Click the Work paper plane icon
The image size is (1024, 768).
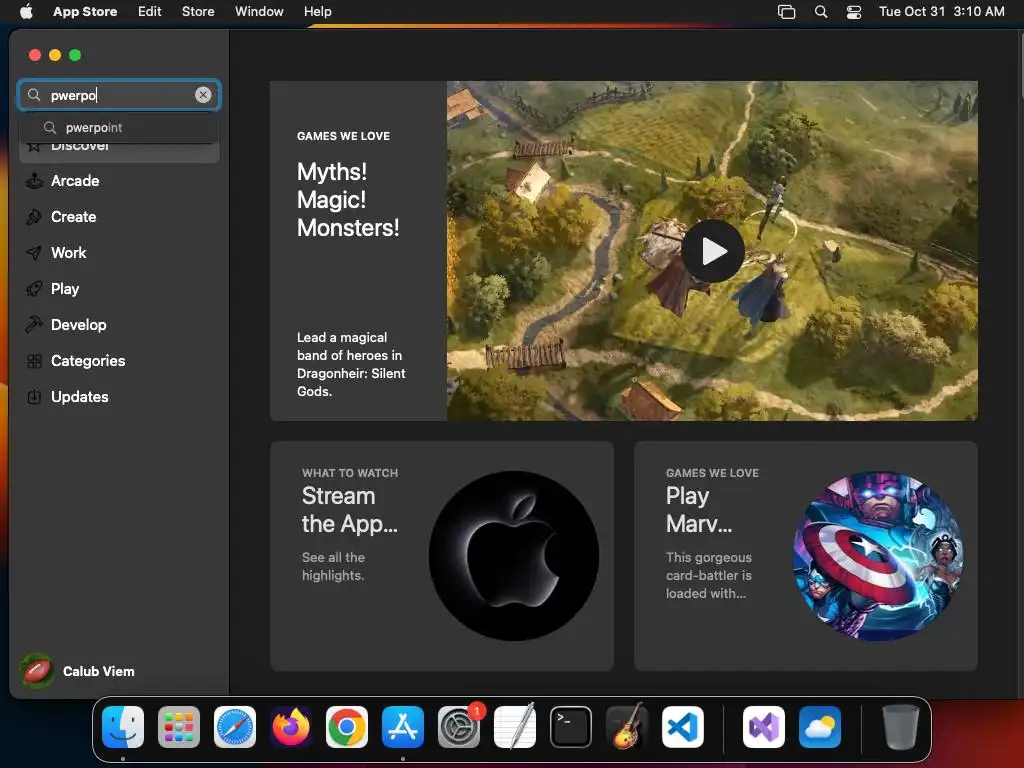(x=34, y=253)
